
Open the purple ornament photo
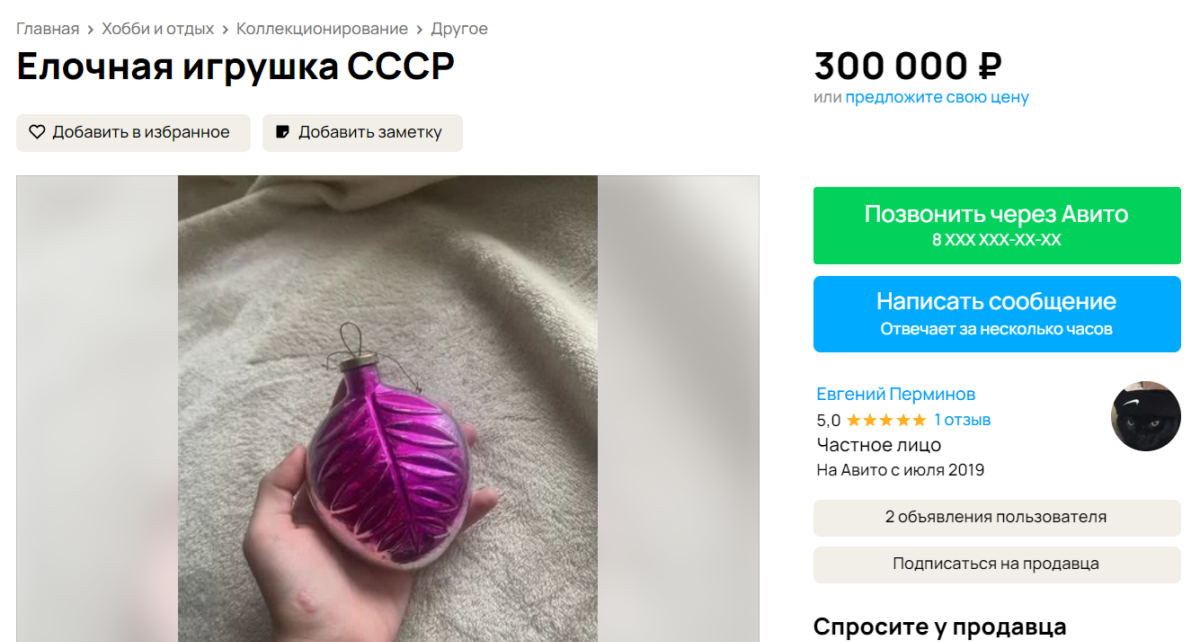[388, 409]
